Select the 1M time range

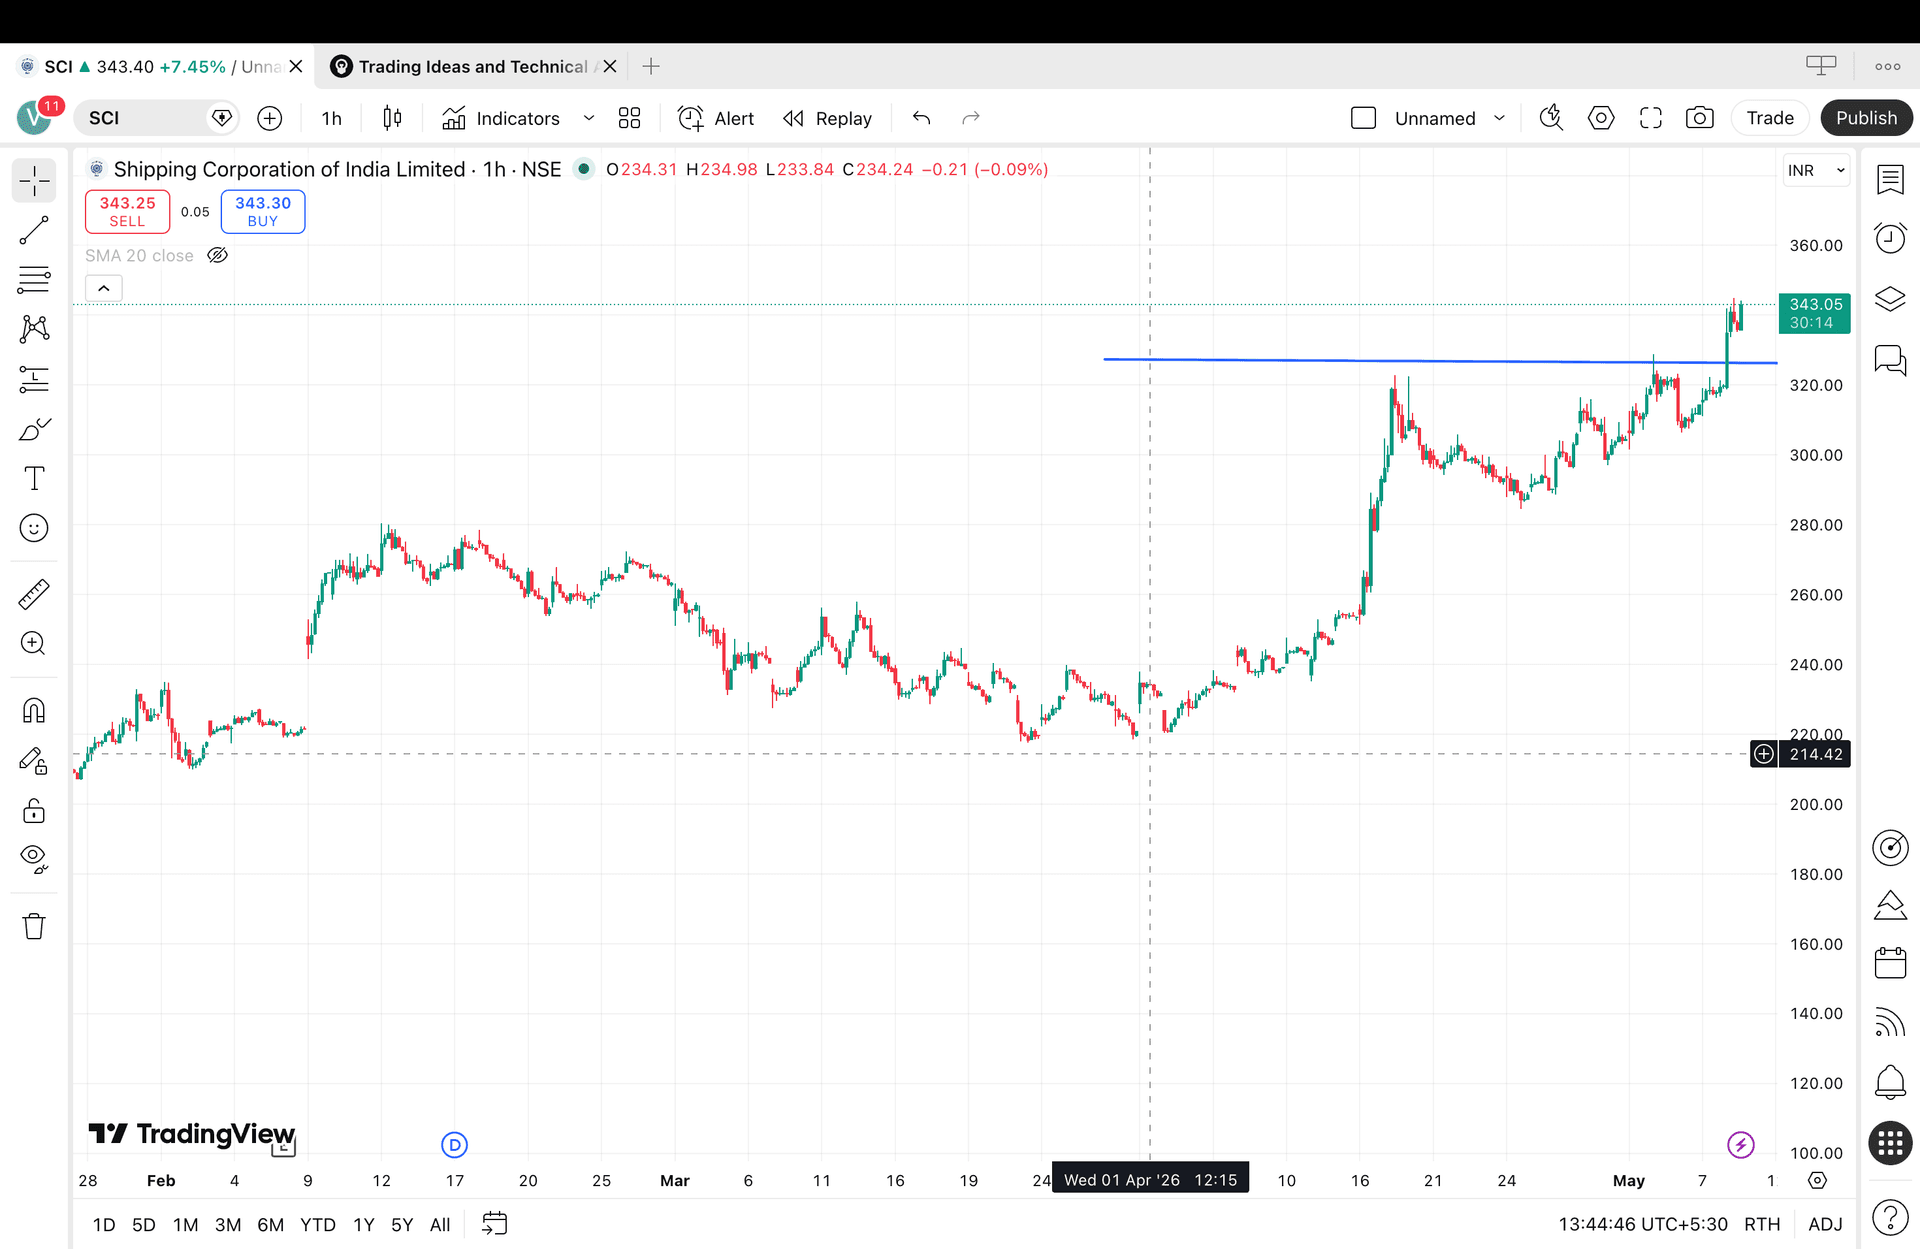(x=186, y=1224)
